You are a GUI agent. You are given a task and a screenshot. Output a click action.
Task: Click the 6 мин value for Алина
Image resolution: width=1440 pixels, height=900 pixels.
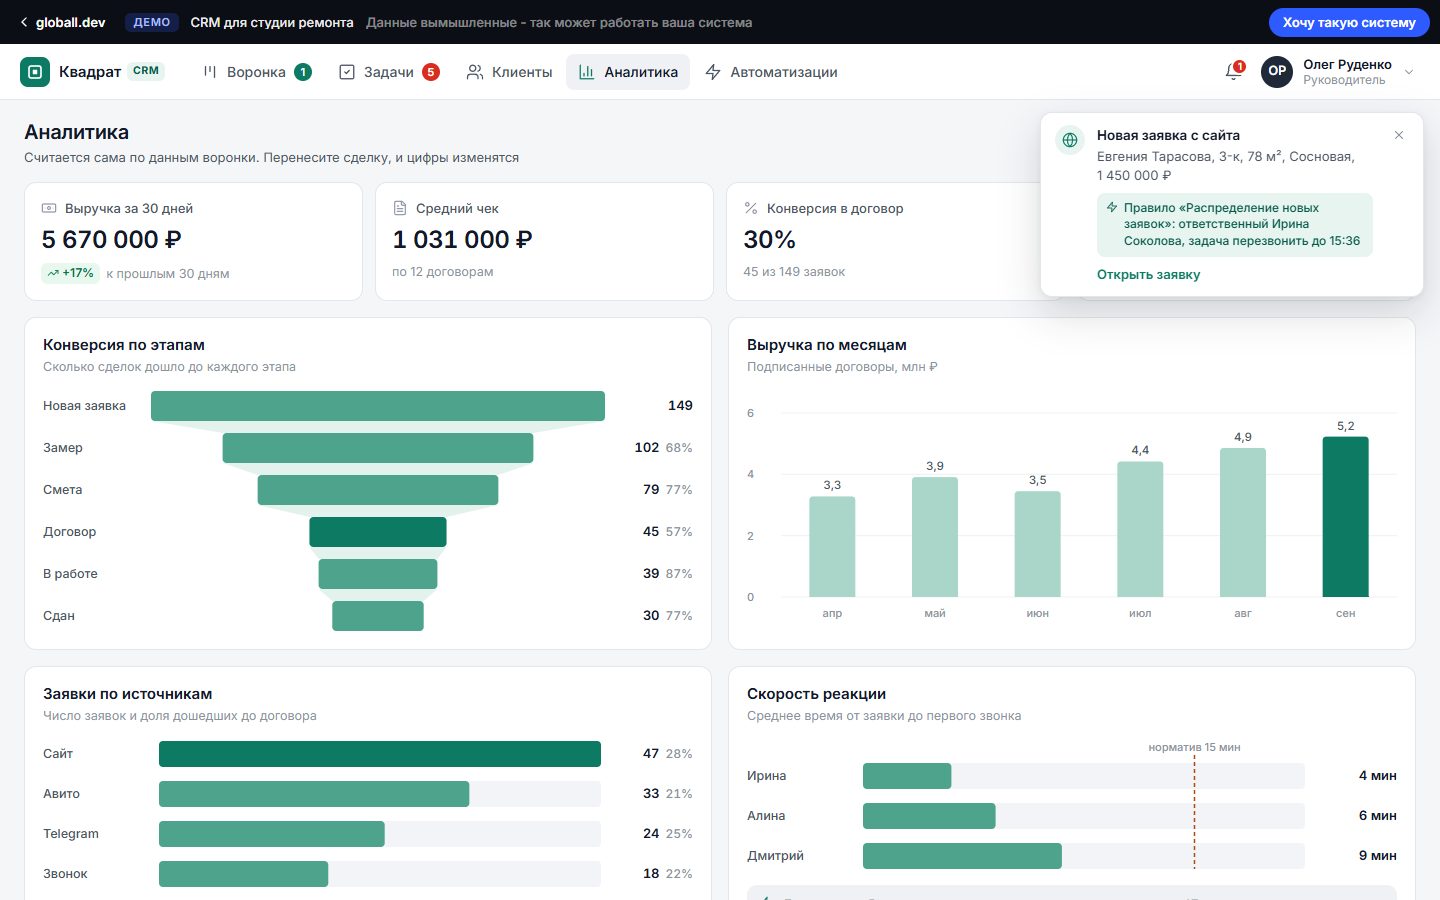1377,816
